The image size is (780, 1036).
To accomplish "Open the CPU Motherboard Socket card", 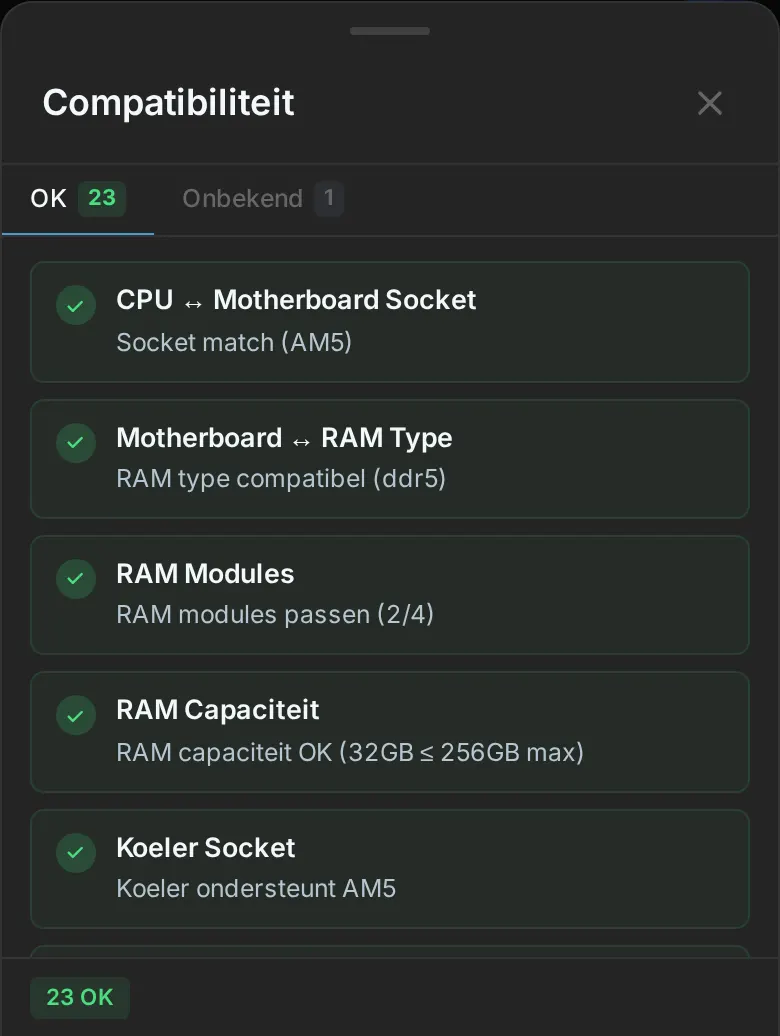I will coord(390,322).
